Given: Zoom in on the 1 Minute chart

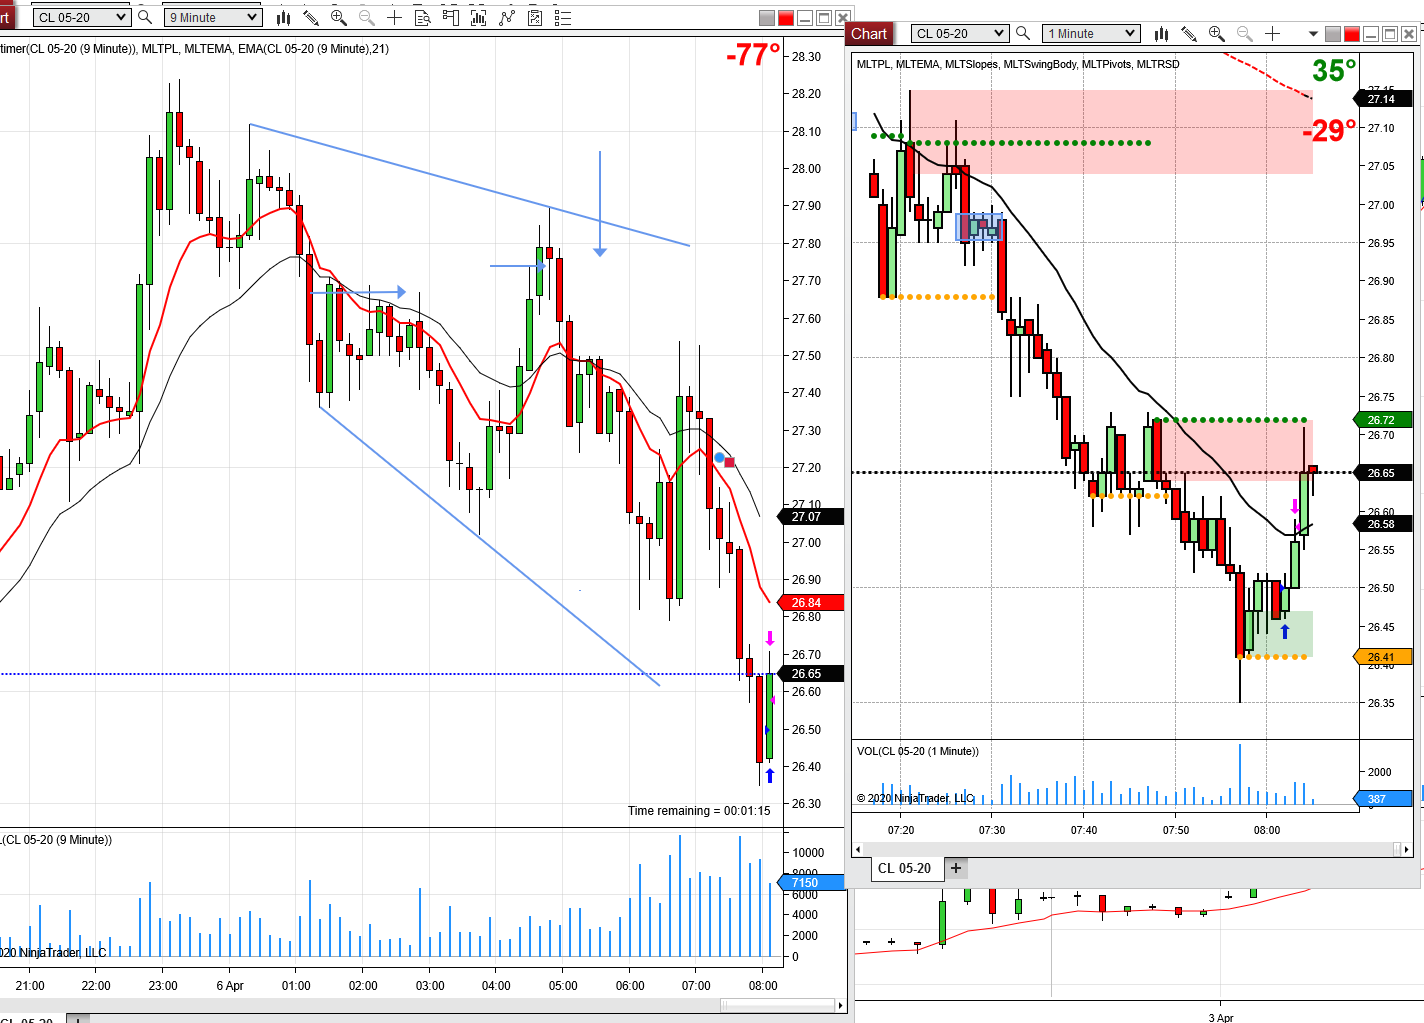Looking at the screenshot, I should (1217, 33).
